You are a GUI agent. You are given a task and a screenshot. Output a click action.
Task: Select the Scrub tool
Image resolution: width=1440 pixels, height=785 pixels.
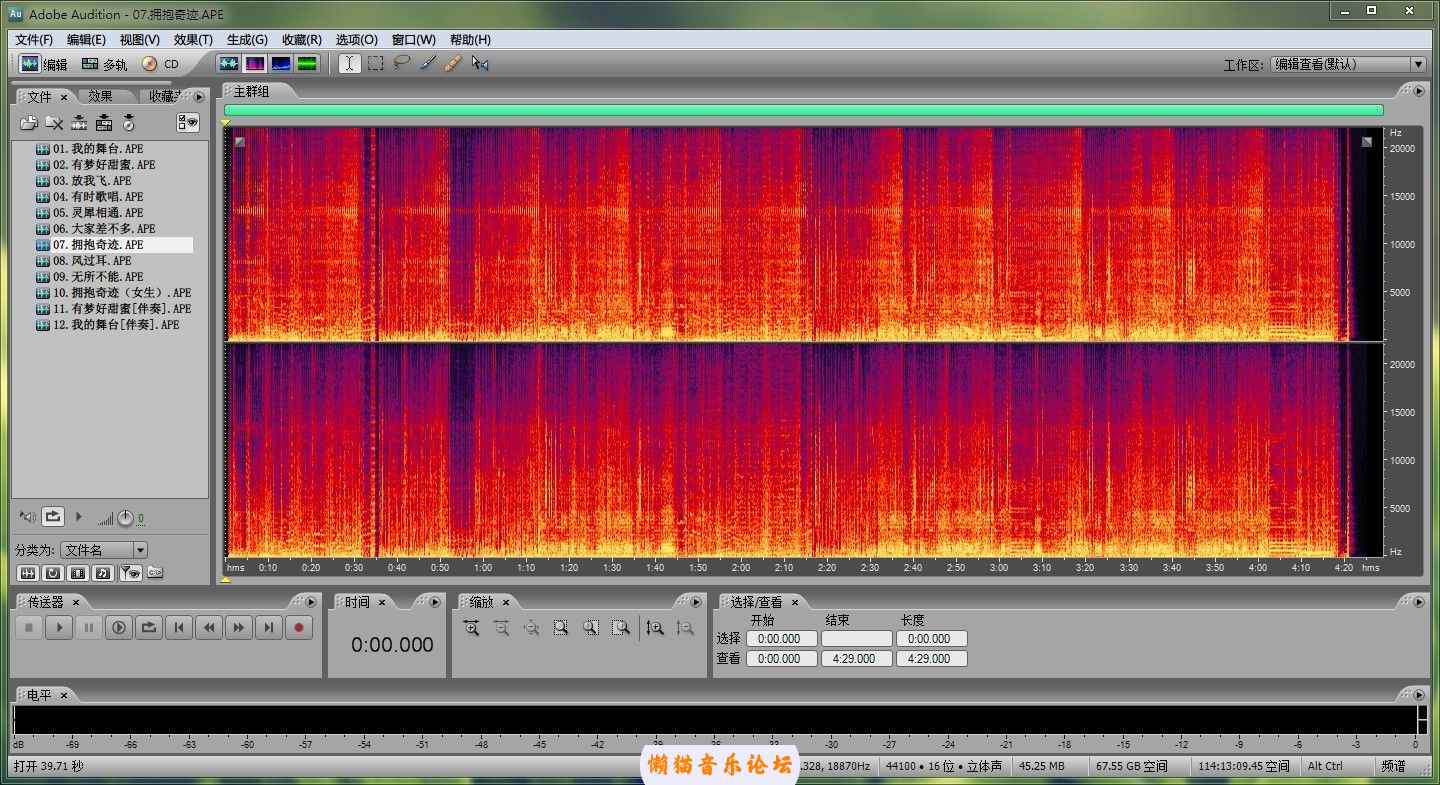coord(480,63)
